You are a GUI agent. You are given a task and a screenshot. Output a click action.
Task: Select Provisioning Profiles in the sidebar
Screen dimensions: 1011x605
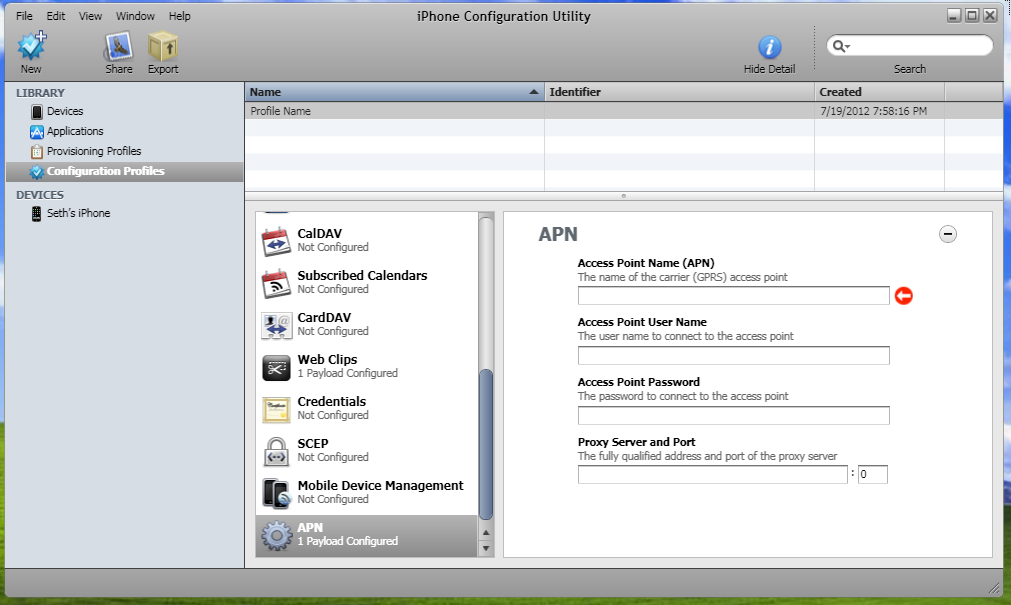(124, 152)
